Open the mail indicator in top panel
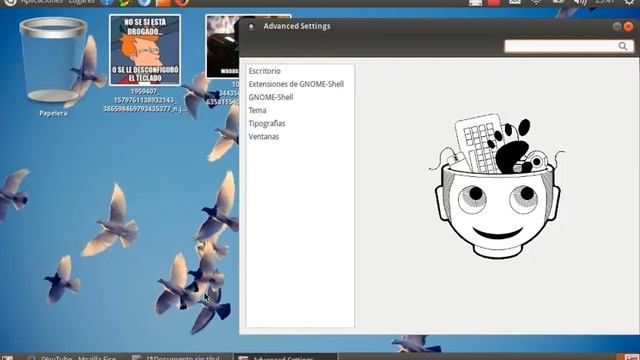The height and width of the screenshot is (360, 640). click(x=515, y=2)
